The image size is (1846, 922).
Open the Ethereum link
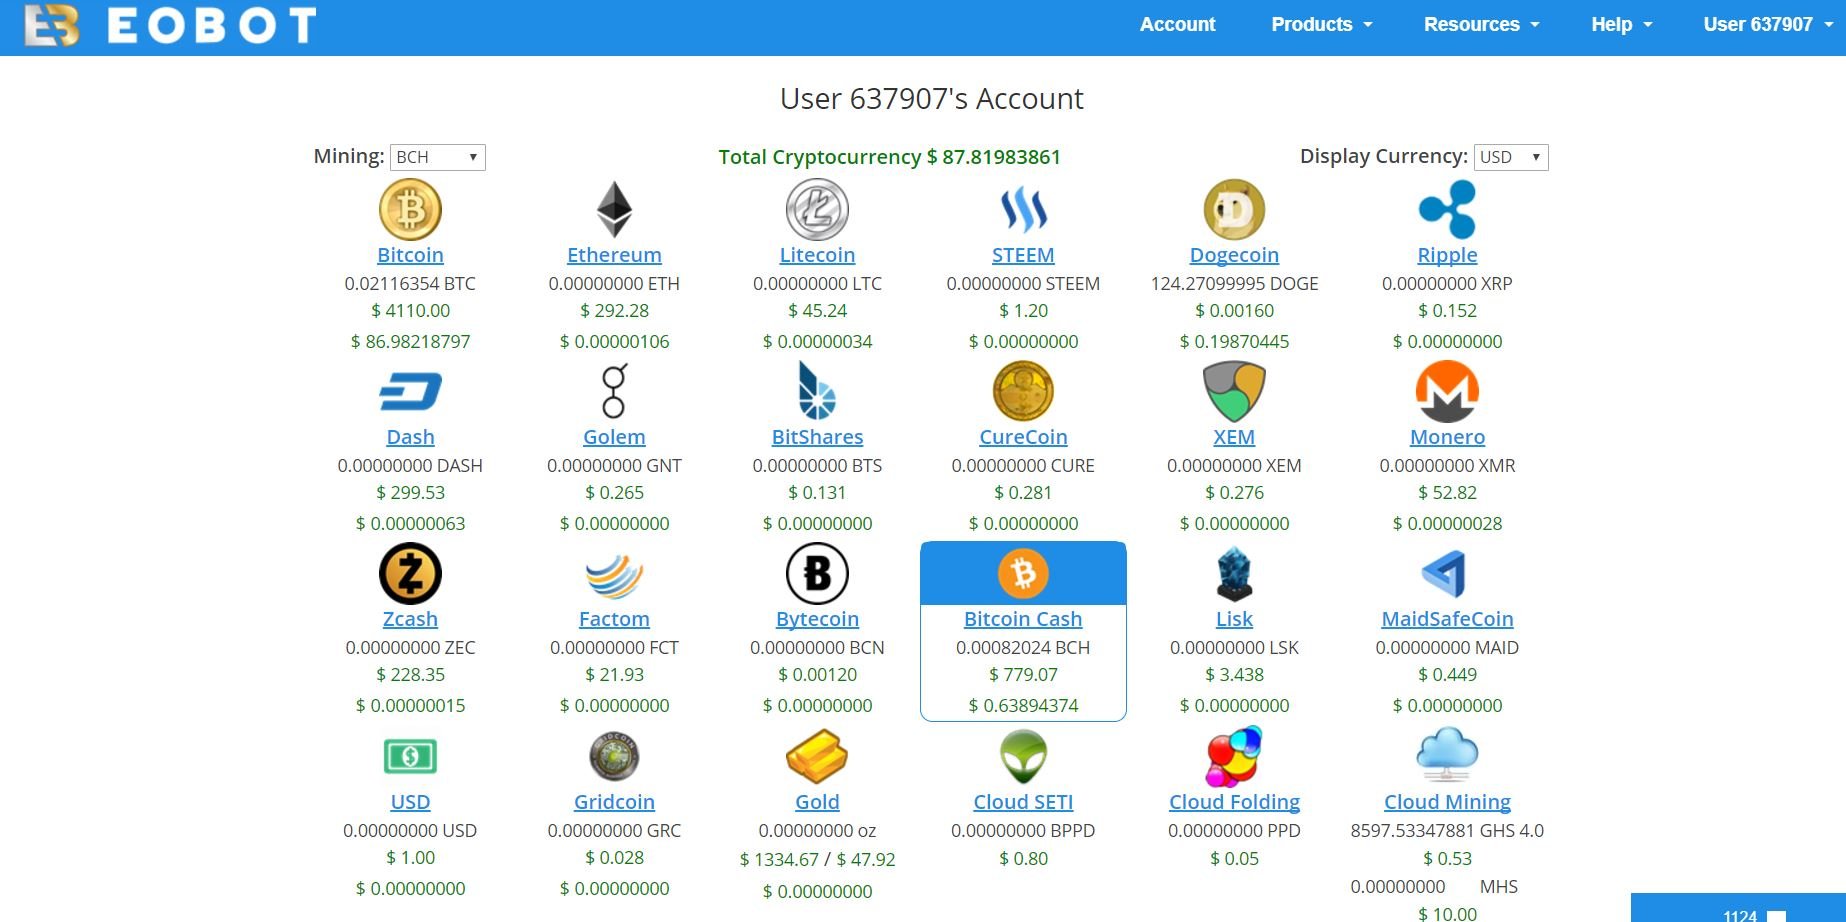(614, 255)
